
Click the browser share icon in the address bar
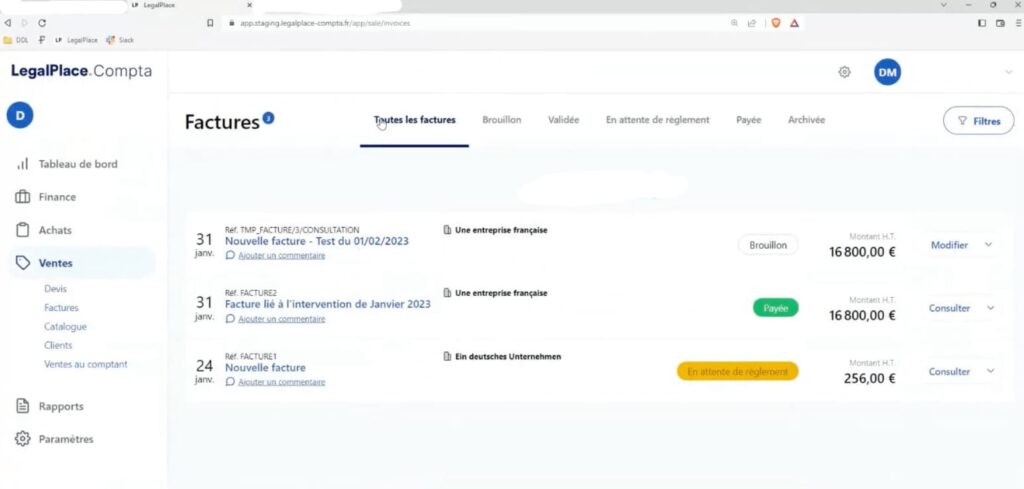(x=752, y=23)
